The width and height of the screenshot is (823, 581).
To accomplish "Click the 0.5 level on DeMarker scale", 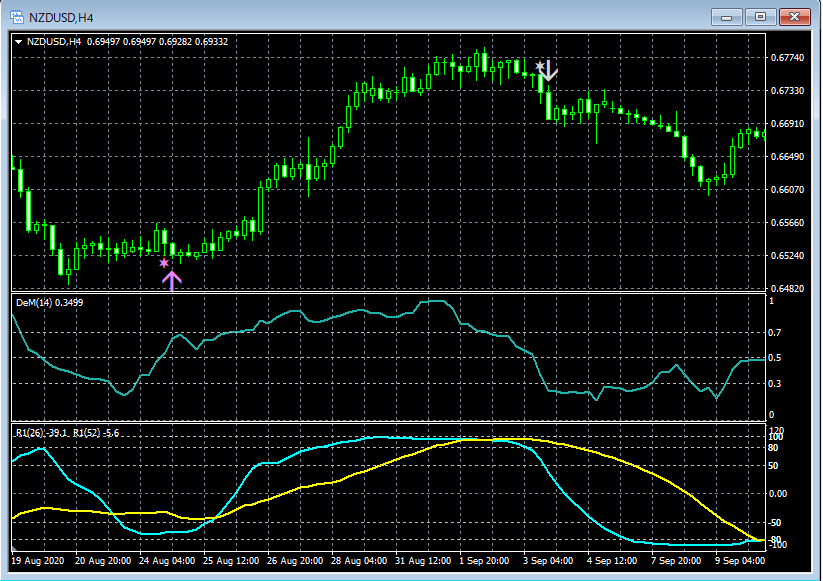I will coord(774,357).
